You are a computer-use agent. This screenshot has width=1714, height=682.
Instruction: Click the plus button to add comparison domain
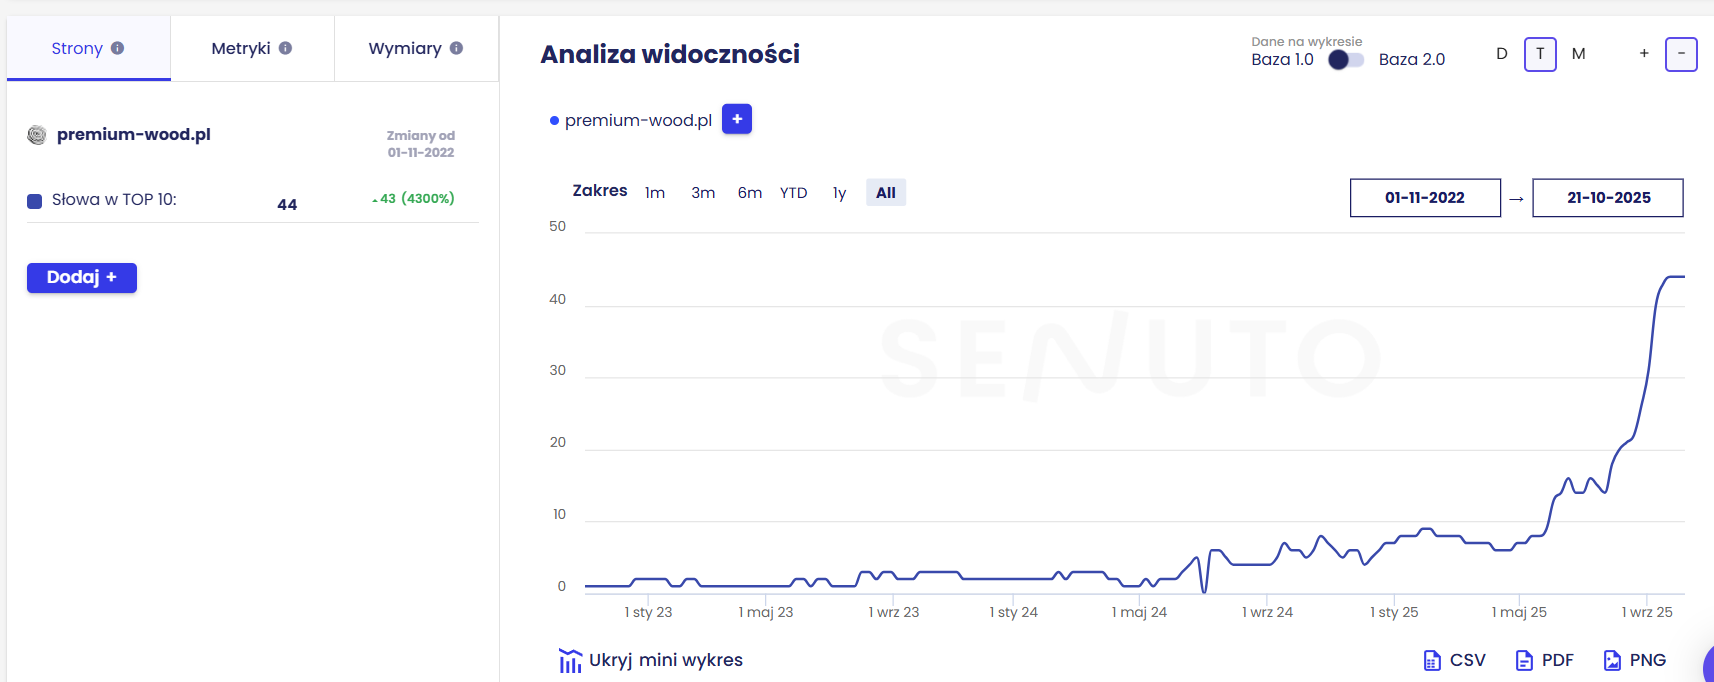[x=737, y=119]
